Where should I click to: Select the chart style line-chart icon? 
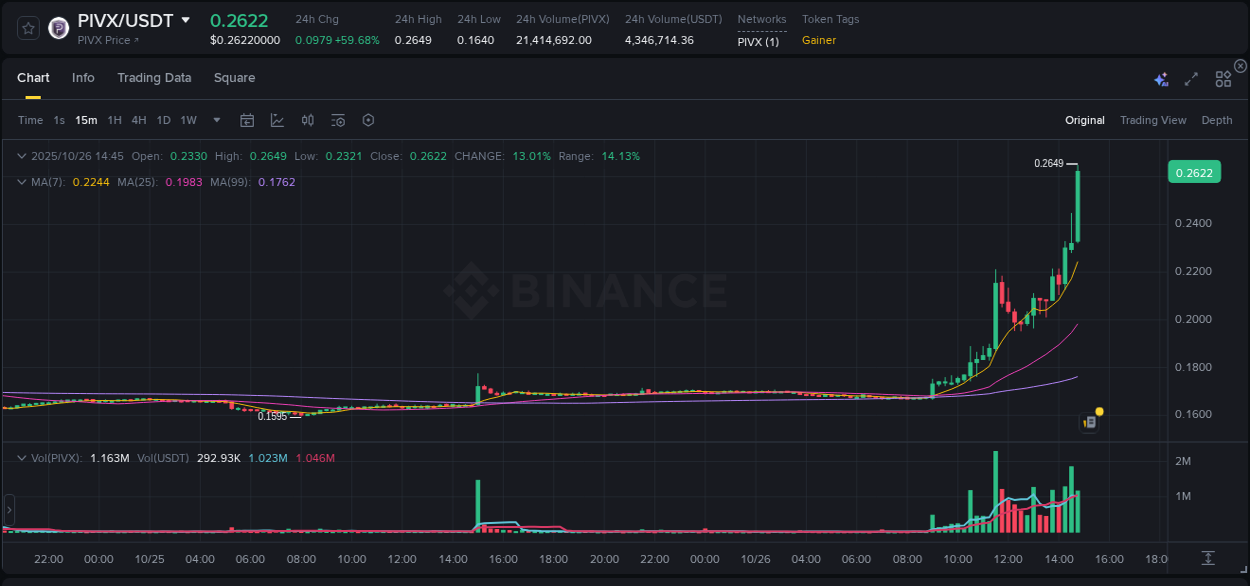[x=275, y=120]
